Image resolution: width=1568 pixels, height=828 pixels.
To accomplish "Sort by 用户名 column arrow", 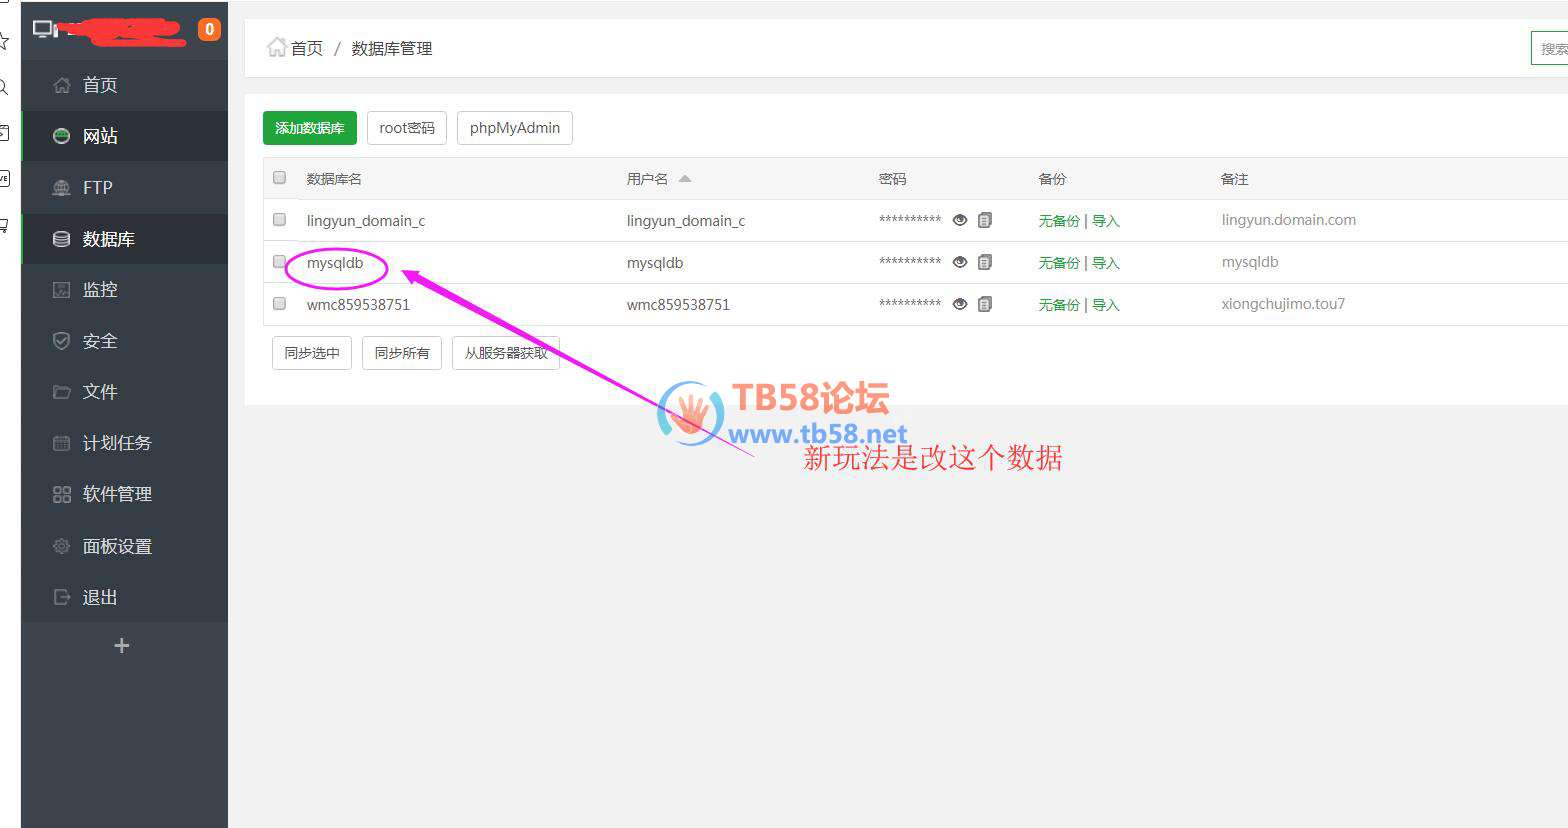I will click(685, 179).
